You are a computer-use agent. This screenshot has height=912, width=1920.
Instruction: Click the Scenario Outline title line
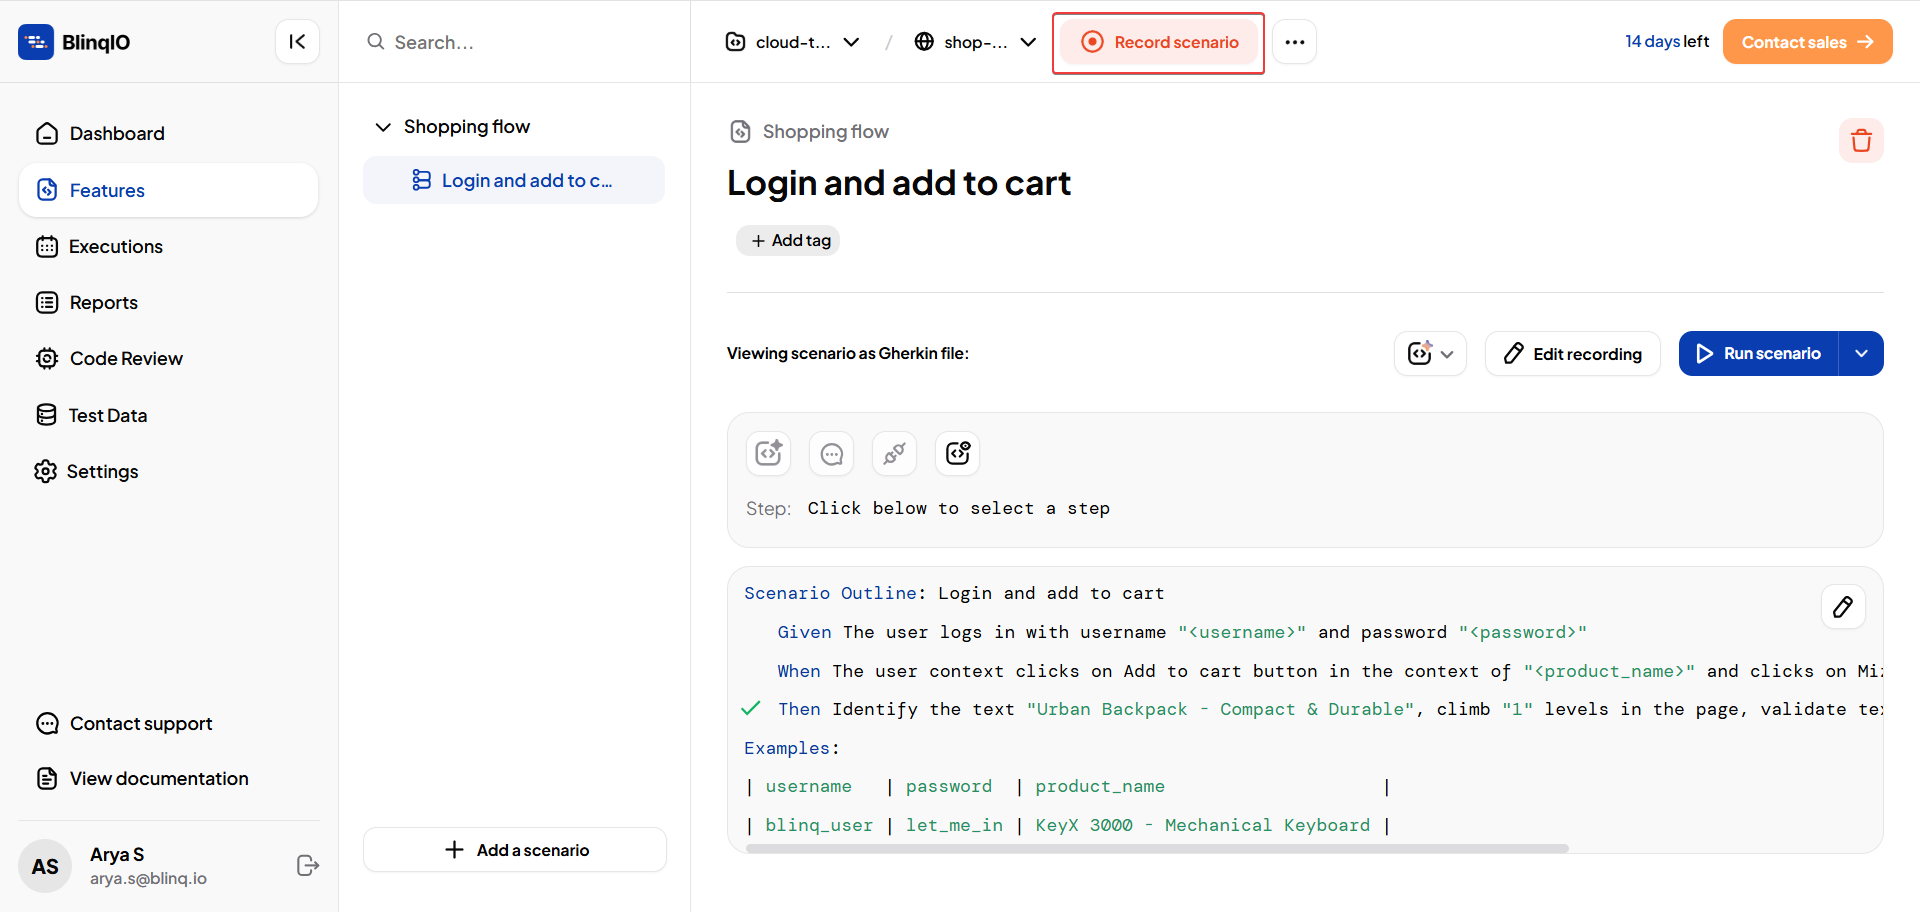pos(954,593)
